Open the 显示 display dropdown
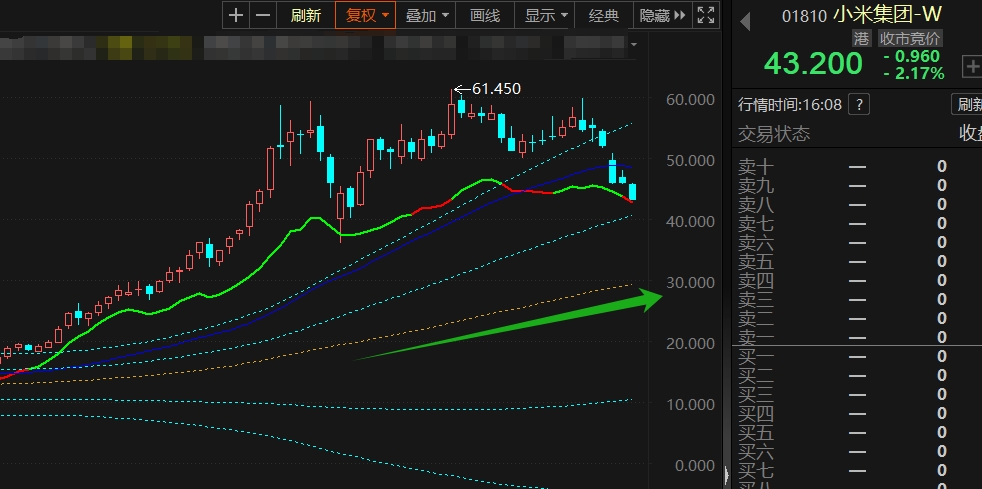982x489 pixels. [545, 15]
